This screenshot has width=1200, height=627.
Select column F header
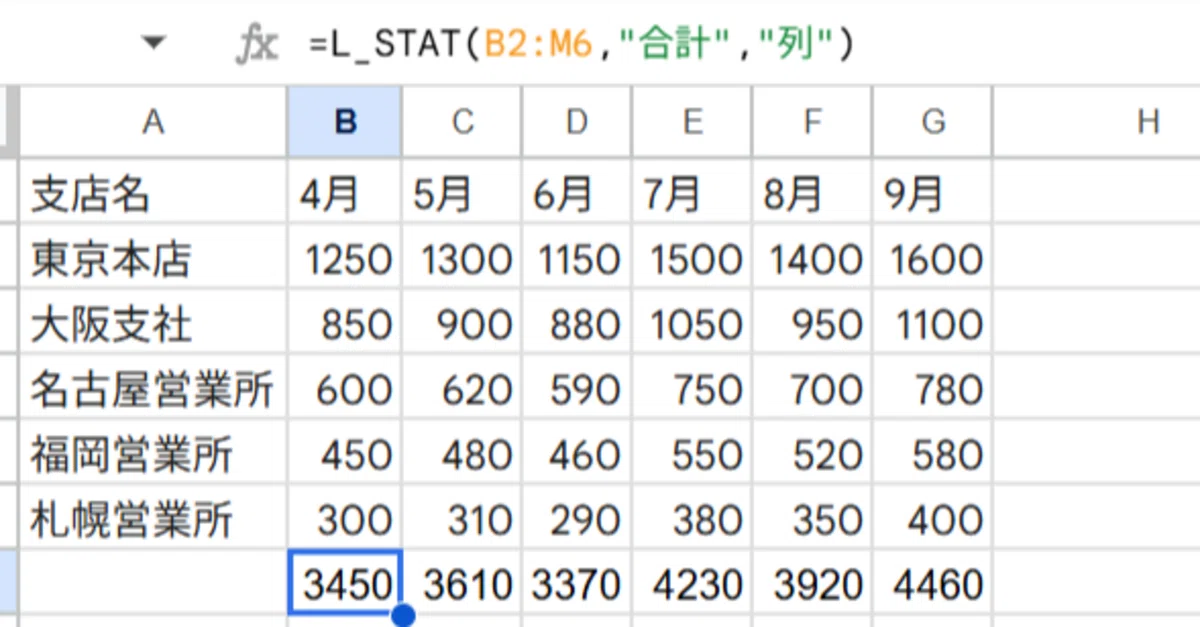pos(812,122)
